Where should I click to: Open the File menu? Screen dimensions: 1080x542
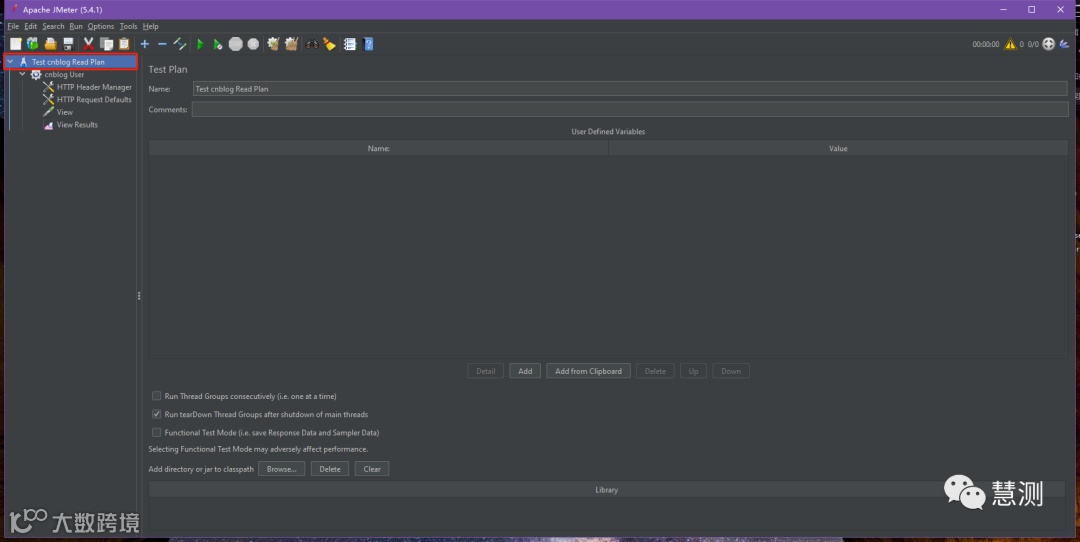coord(13,26)
